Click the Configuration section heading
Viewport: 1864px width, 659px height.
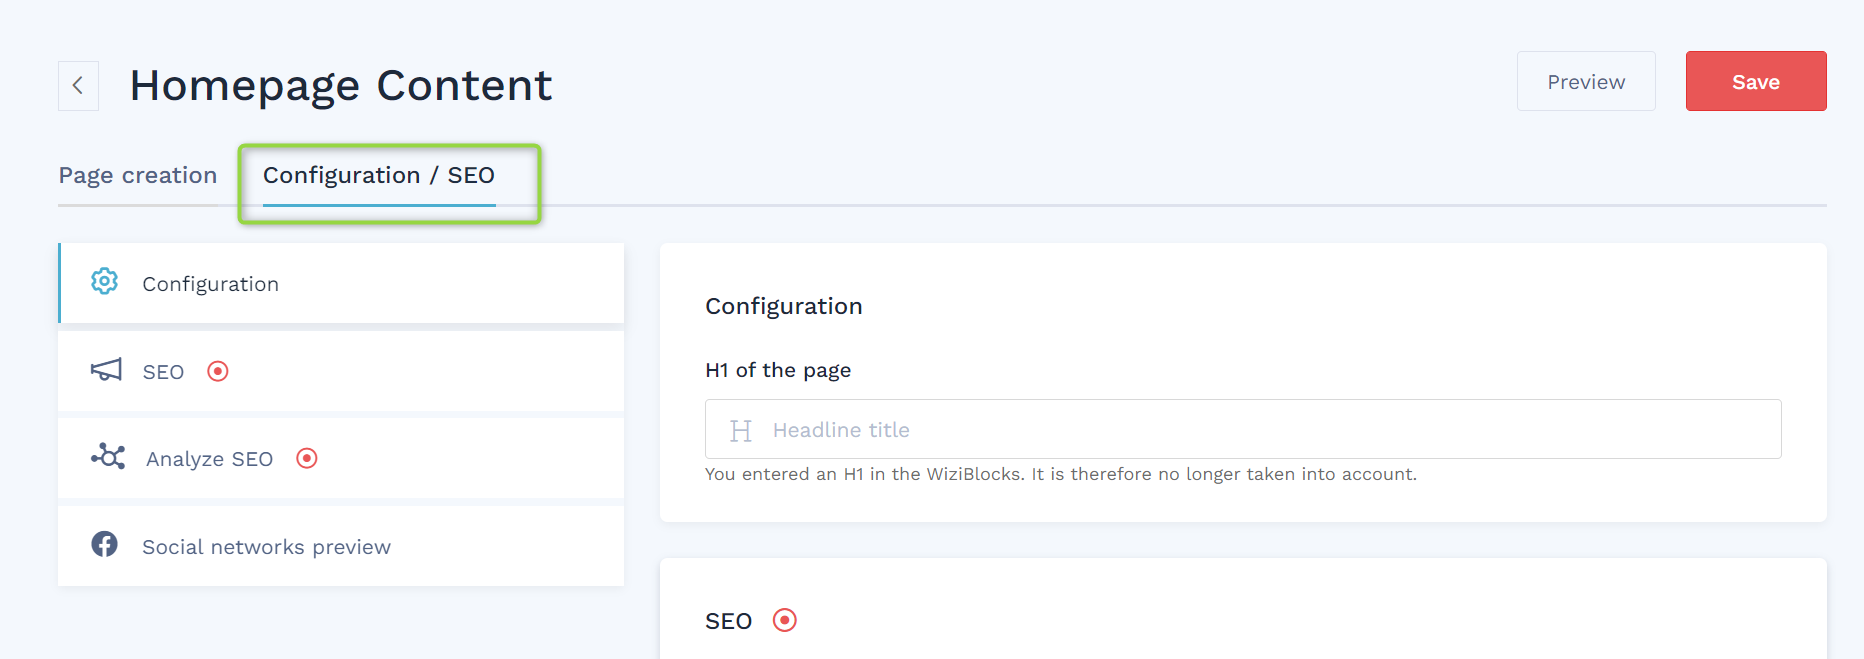[784, 306]
